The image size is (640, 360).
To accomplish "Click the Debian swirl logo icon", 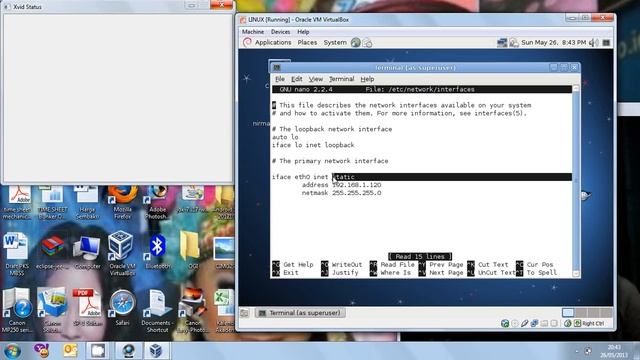I will tap(247, 42).
